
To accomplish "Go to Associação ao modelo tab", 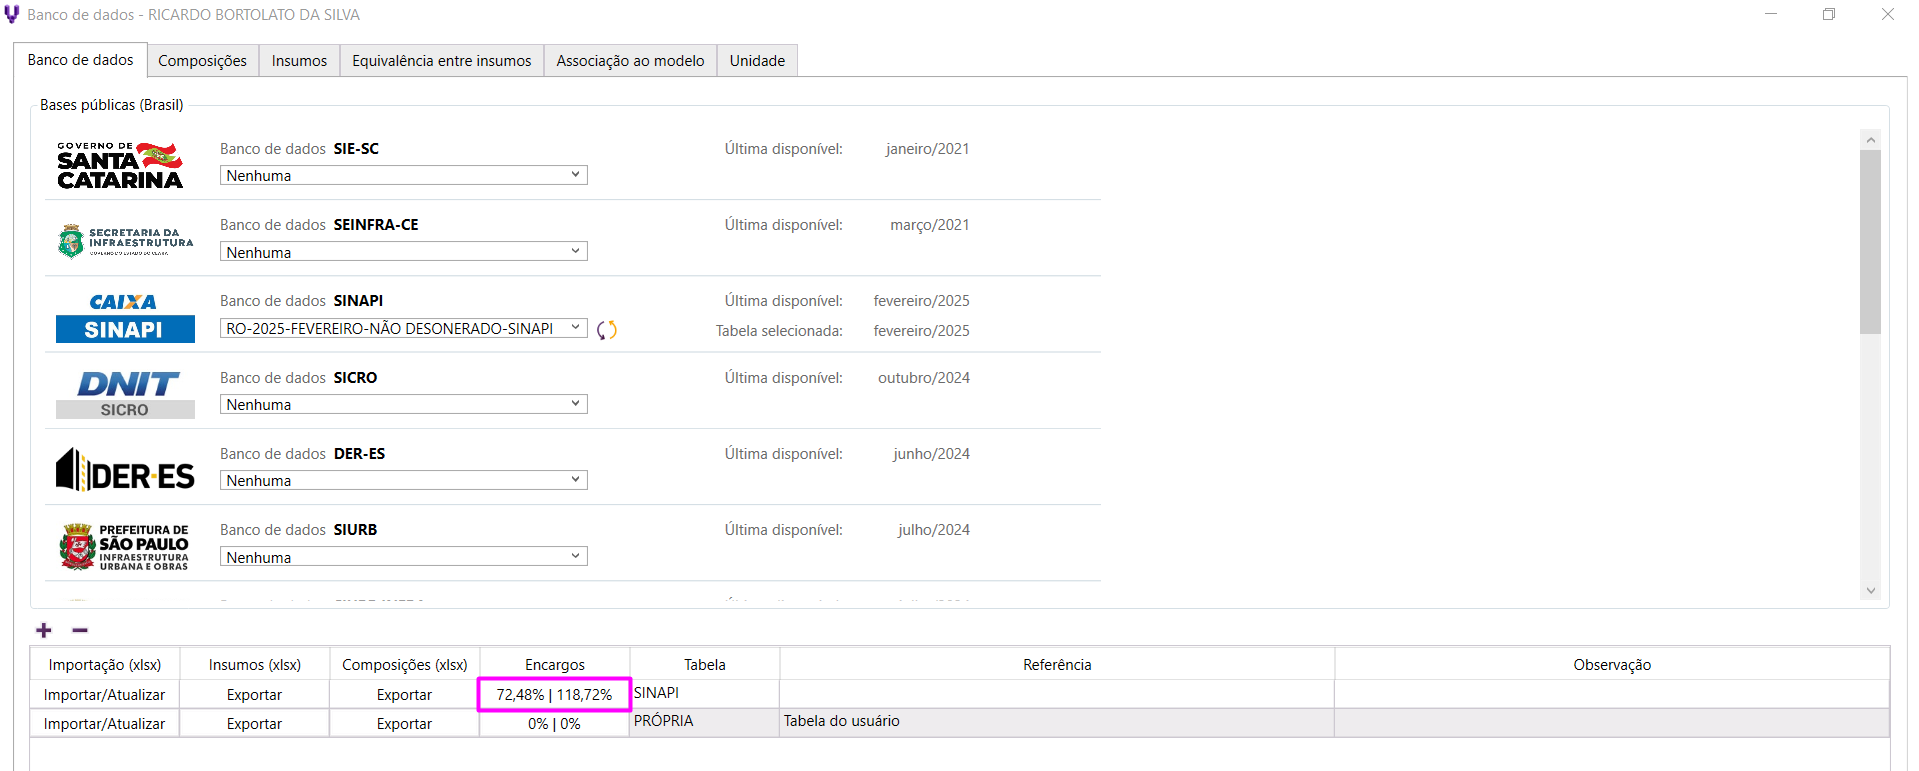I will coord(630,61).
